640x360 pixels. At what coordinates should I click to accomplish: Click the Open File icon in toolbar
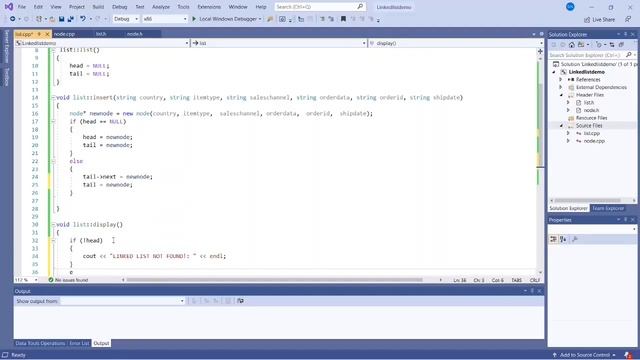[52, 19]
